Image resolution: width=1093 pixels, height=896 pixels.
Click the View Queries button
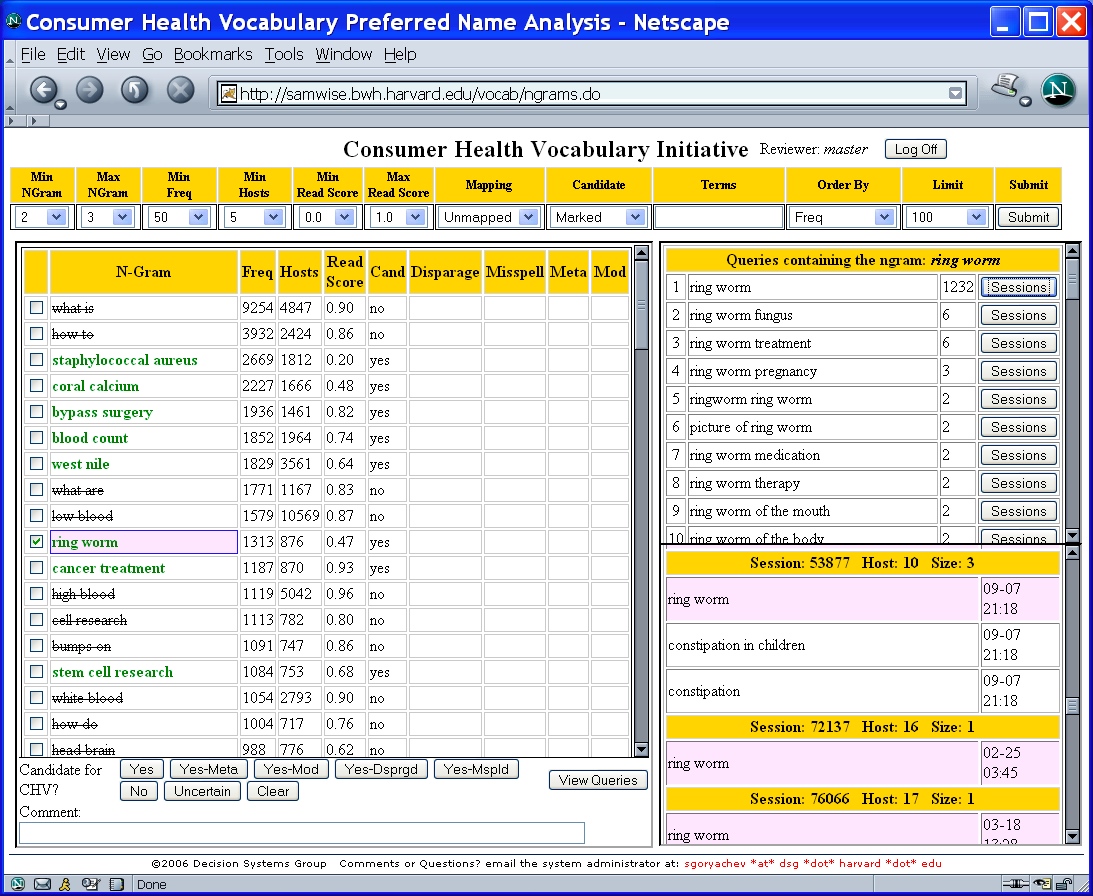pyautogui.click(x=598, y=780)
